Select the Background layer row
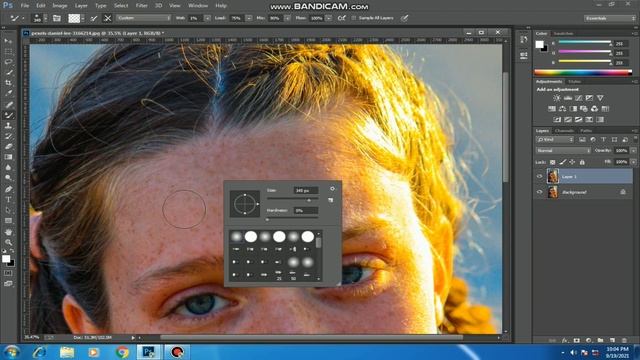Image resolution: width=640 pixels, height=360 pixels. tap(584, 192)
